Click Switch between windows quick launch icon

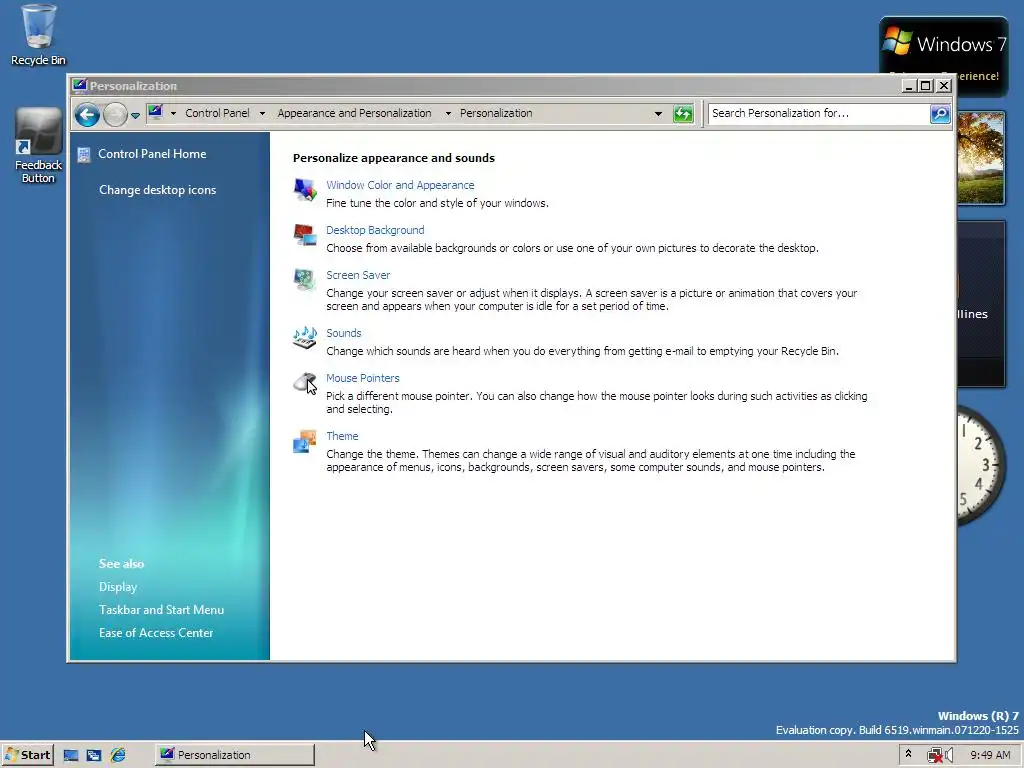pyautogui.click(x=94, y=755)
